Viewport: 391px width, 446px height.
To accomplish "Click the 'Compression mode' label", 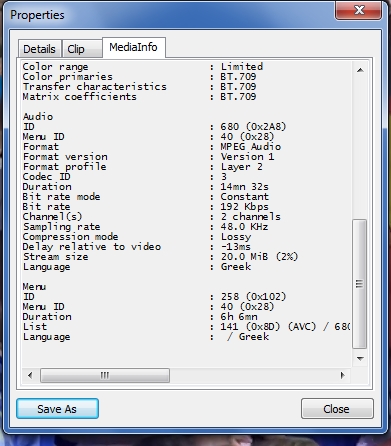I will pyautogui.click(x=70, y=237).
